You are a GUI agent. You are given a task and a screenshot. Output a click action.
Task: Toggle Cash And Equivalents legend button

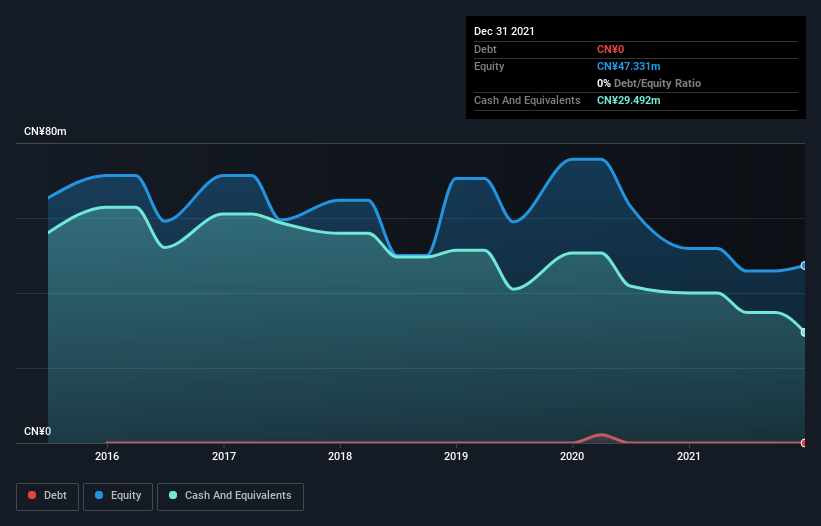pyautogui.click(x=230, y=496)
